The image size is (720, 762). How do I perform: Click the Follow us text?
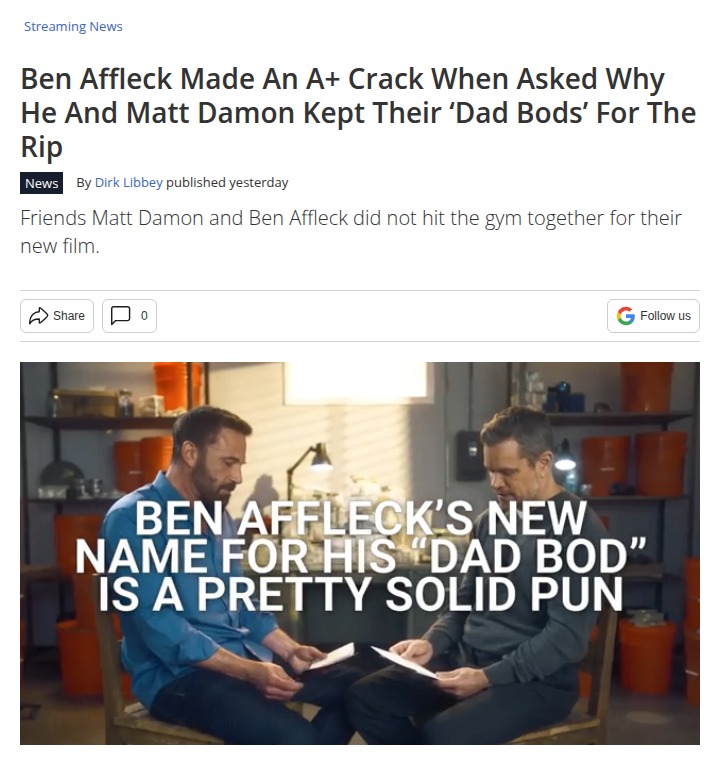[665, 316]
